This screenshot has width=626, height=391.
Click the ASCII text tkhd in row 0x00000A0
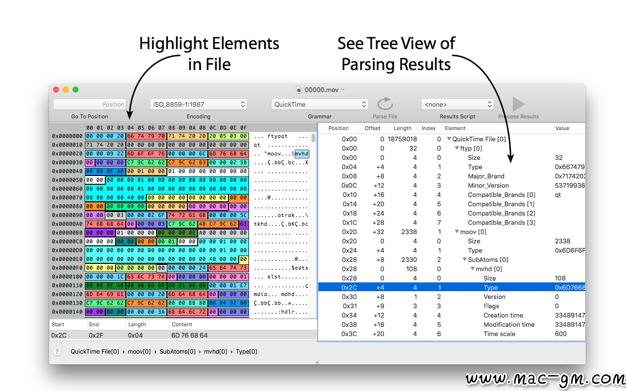tap(261, 224)
